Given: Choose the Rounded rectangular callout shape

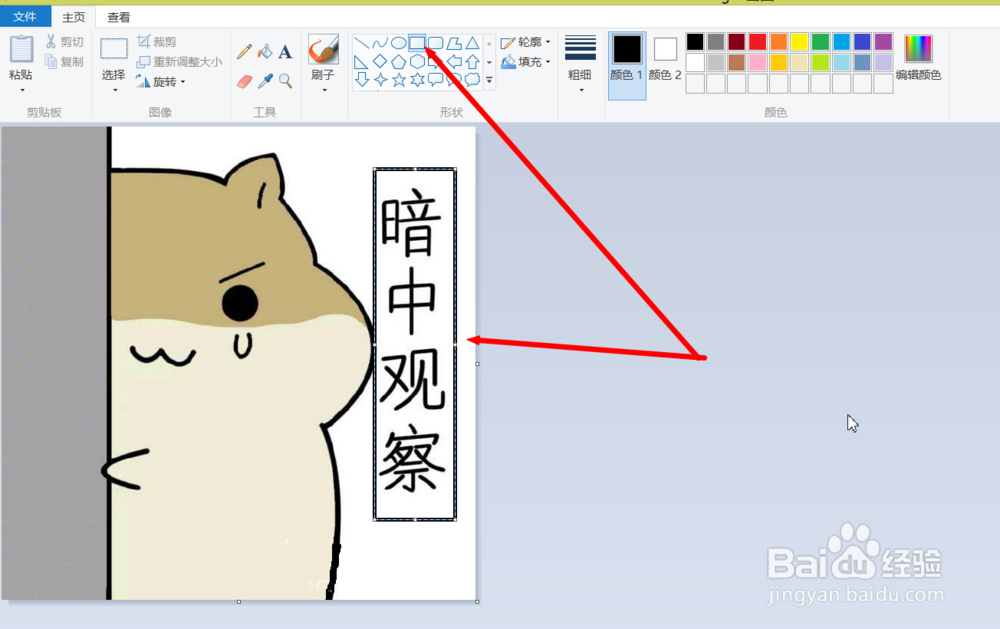Looking at the screenshot, I should [436, 80].
